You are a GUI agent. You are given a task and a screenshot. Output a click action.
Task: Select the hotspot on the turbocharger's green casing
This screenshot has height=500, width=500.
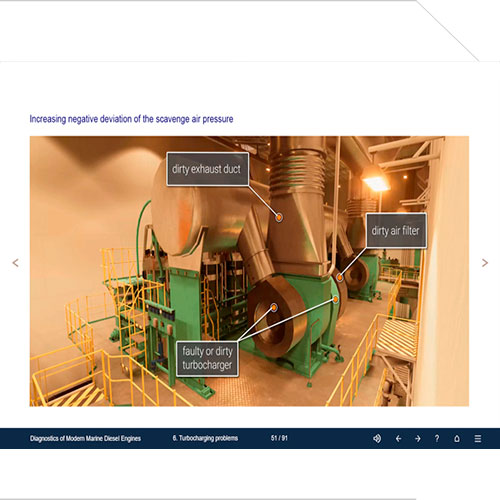336,299
